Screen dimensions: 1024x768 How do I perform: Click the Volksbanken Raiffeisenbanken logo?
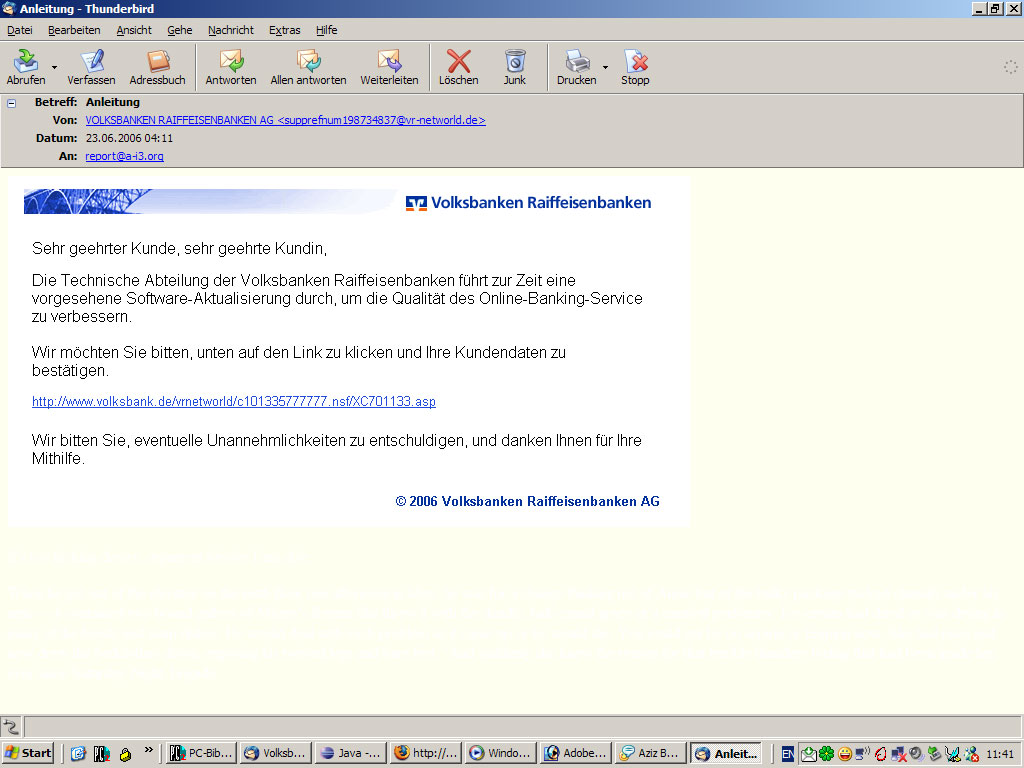pyautogui.click(x=528, y=203)
